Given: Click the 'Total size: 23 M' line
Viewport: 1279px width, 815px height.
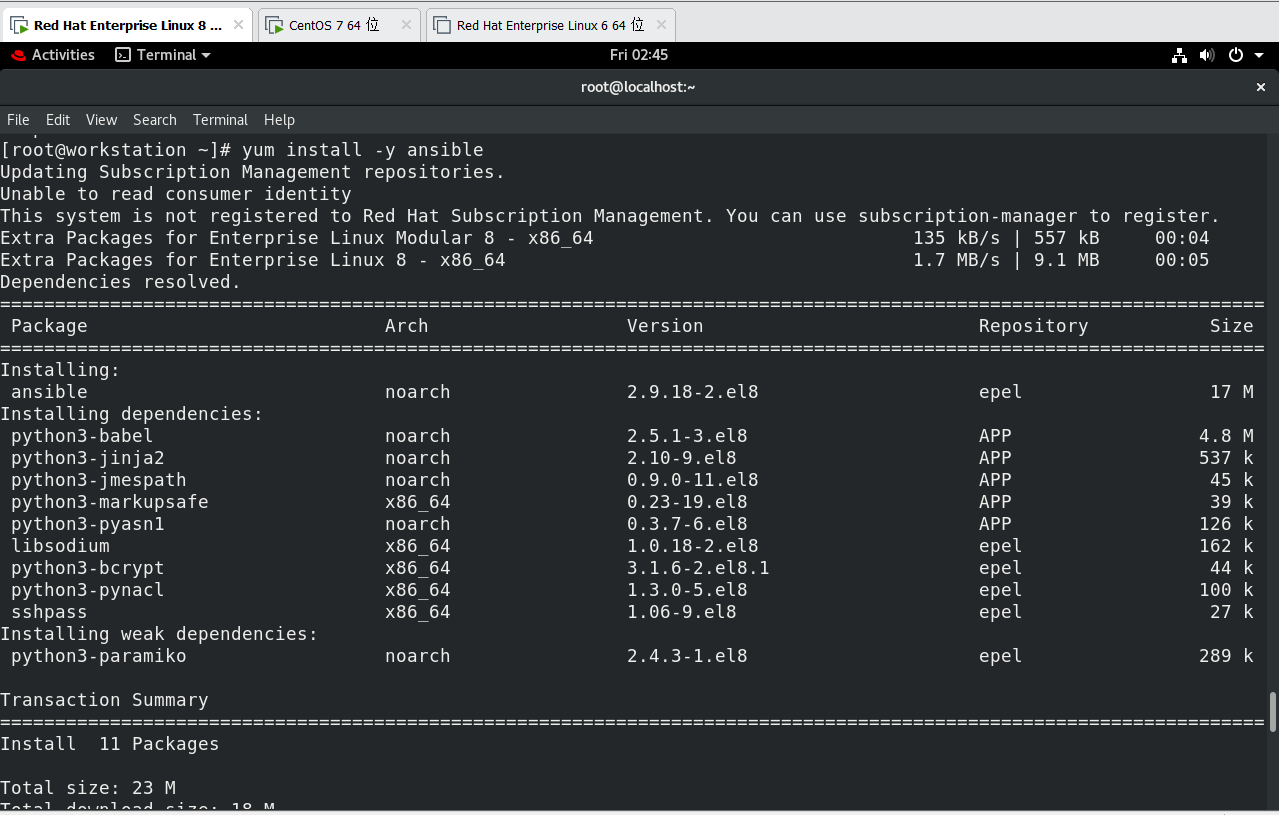Looking at the screenshot, I should pyautogui.click(x=88, y=788).
